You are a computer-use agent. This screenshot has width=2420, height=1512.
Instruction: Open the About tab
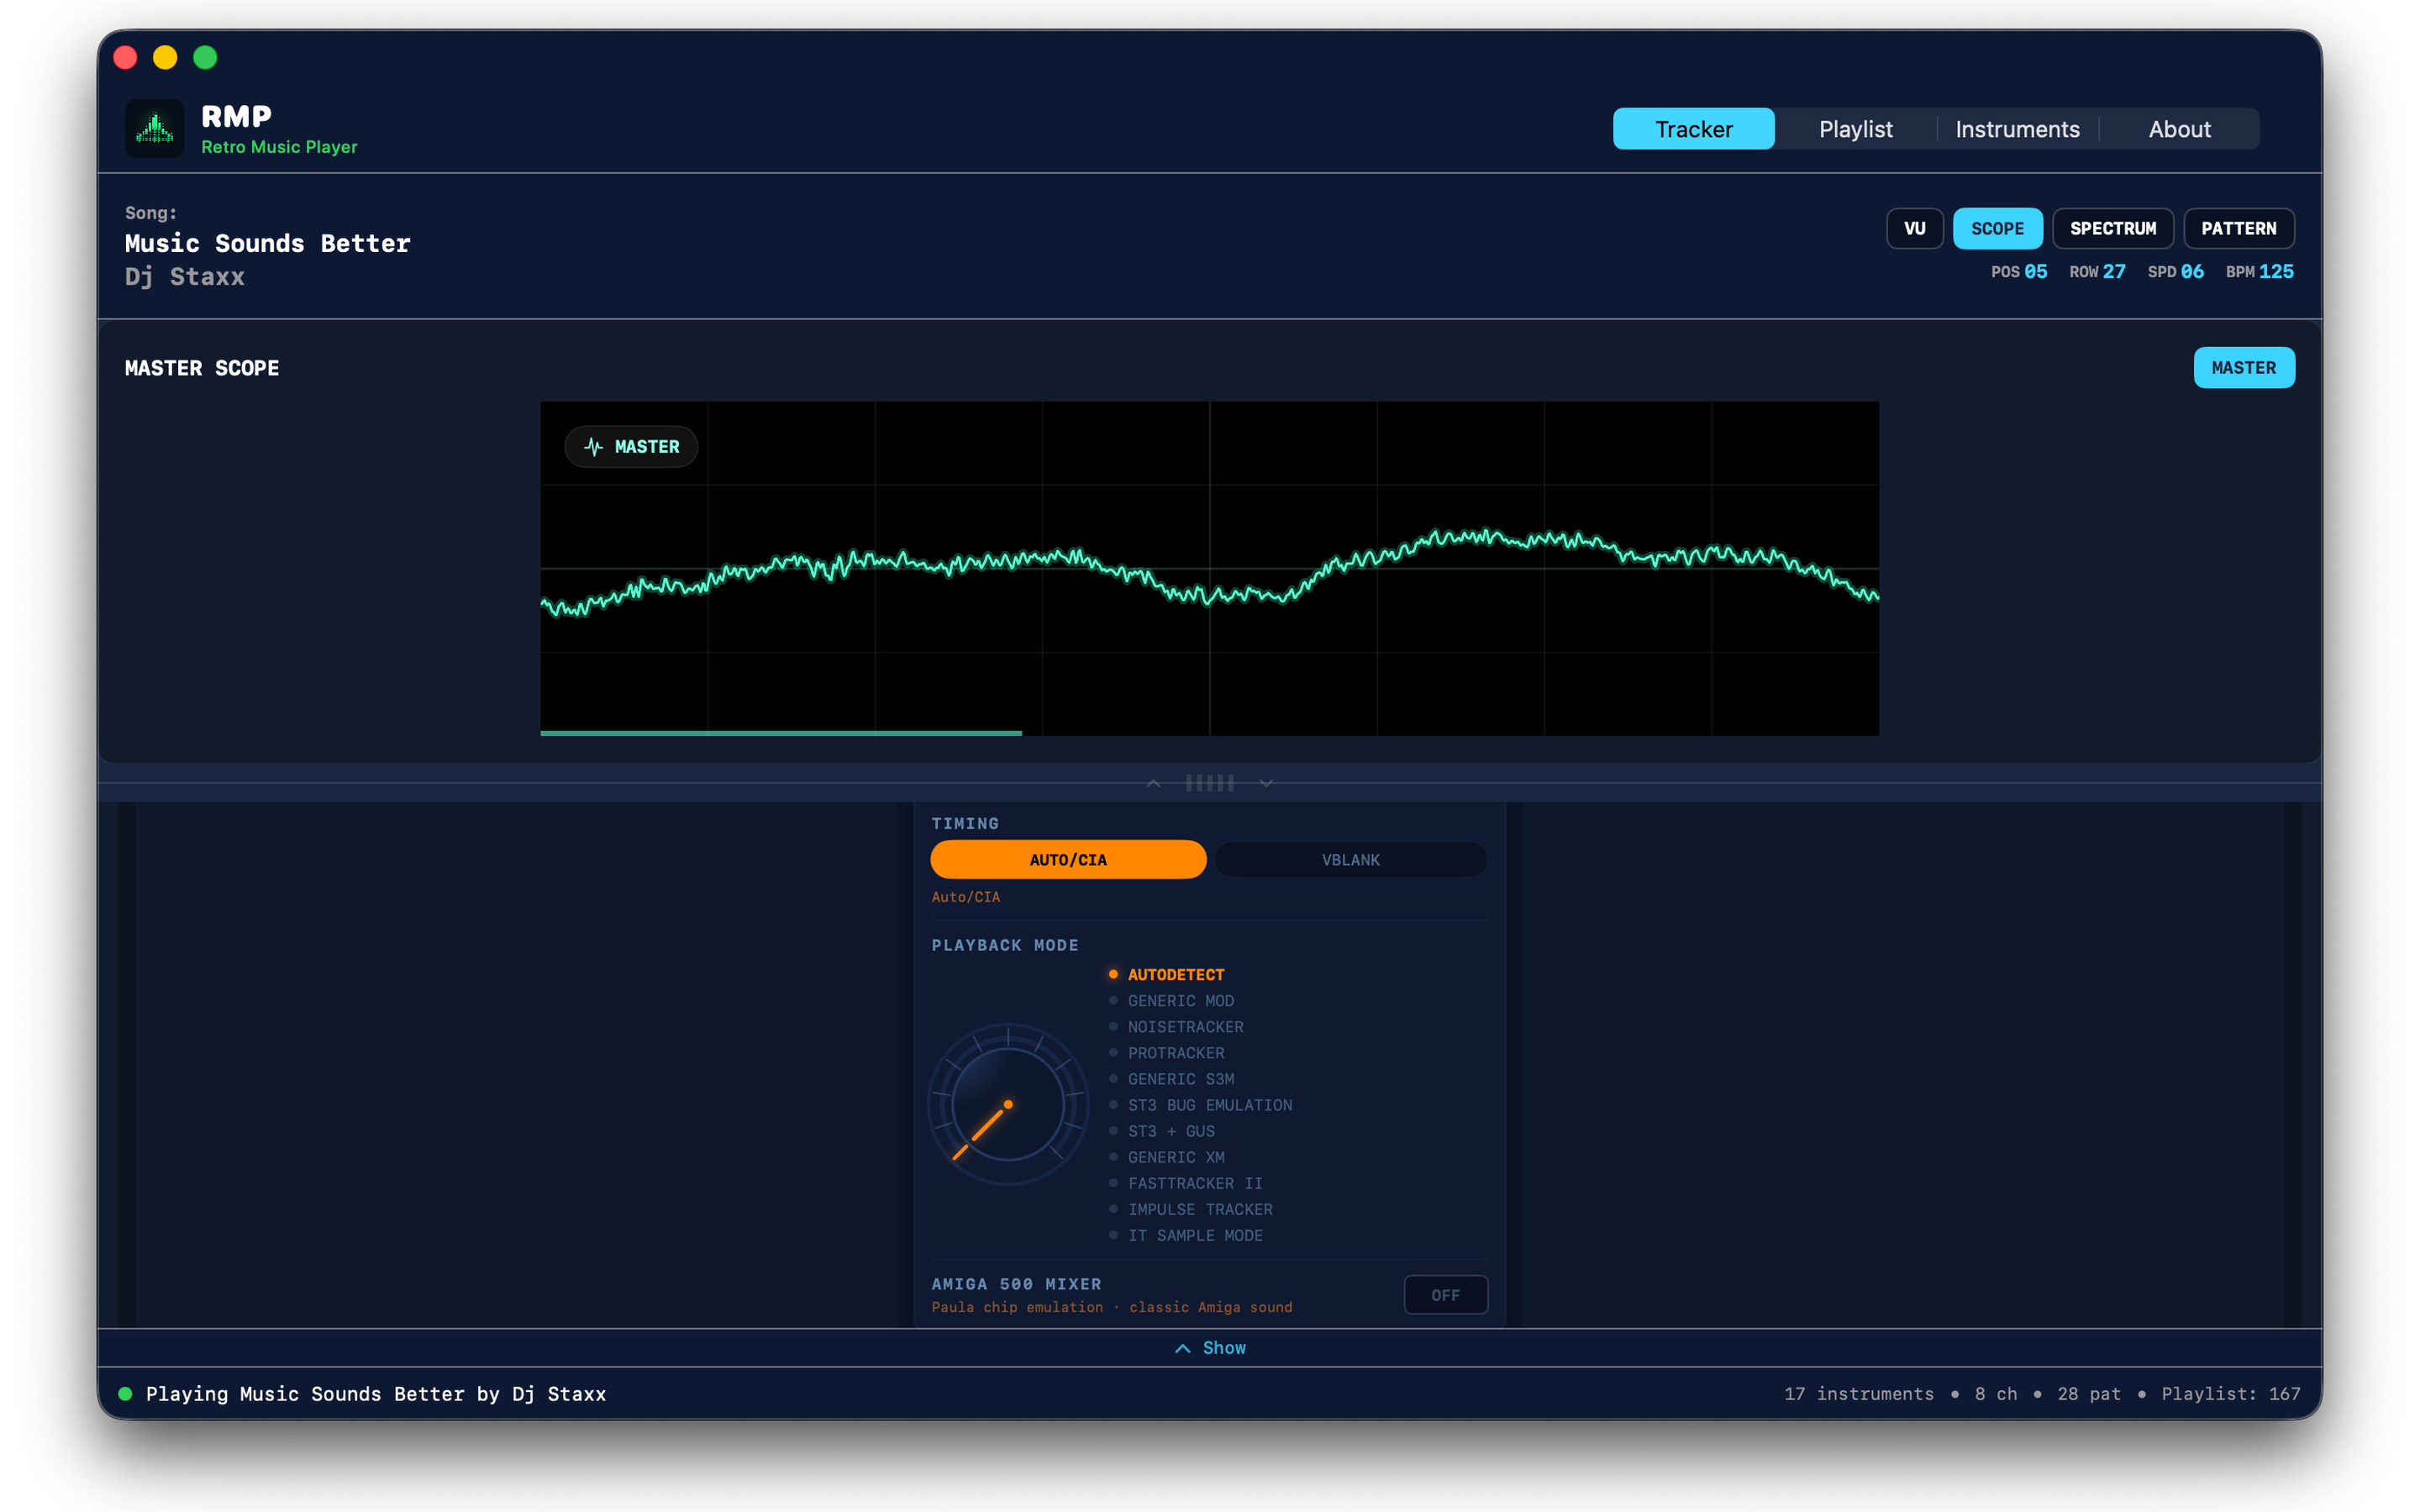pos(2179,129)
